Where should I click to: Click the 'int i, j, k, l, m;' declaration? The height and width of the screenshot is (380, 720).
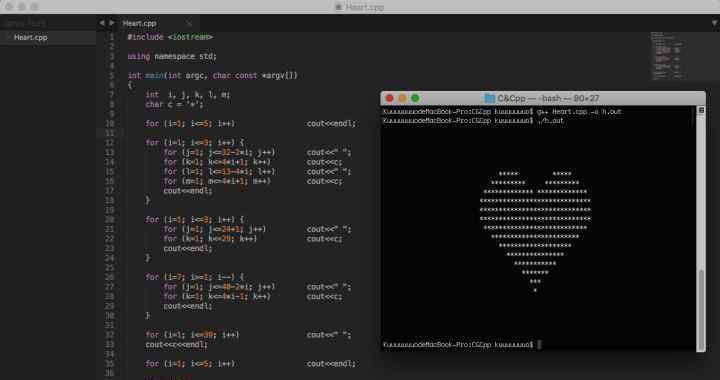click(x=188, y=95)
